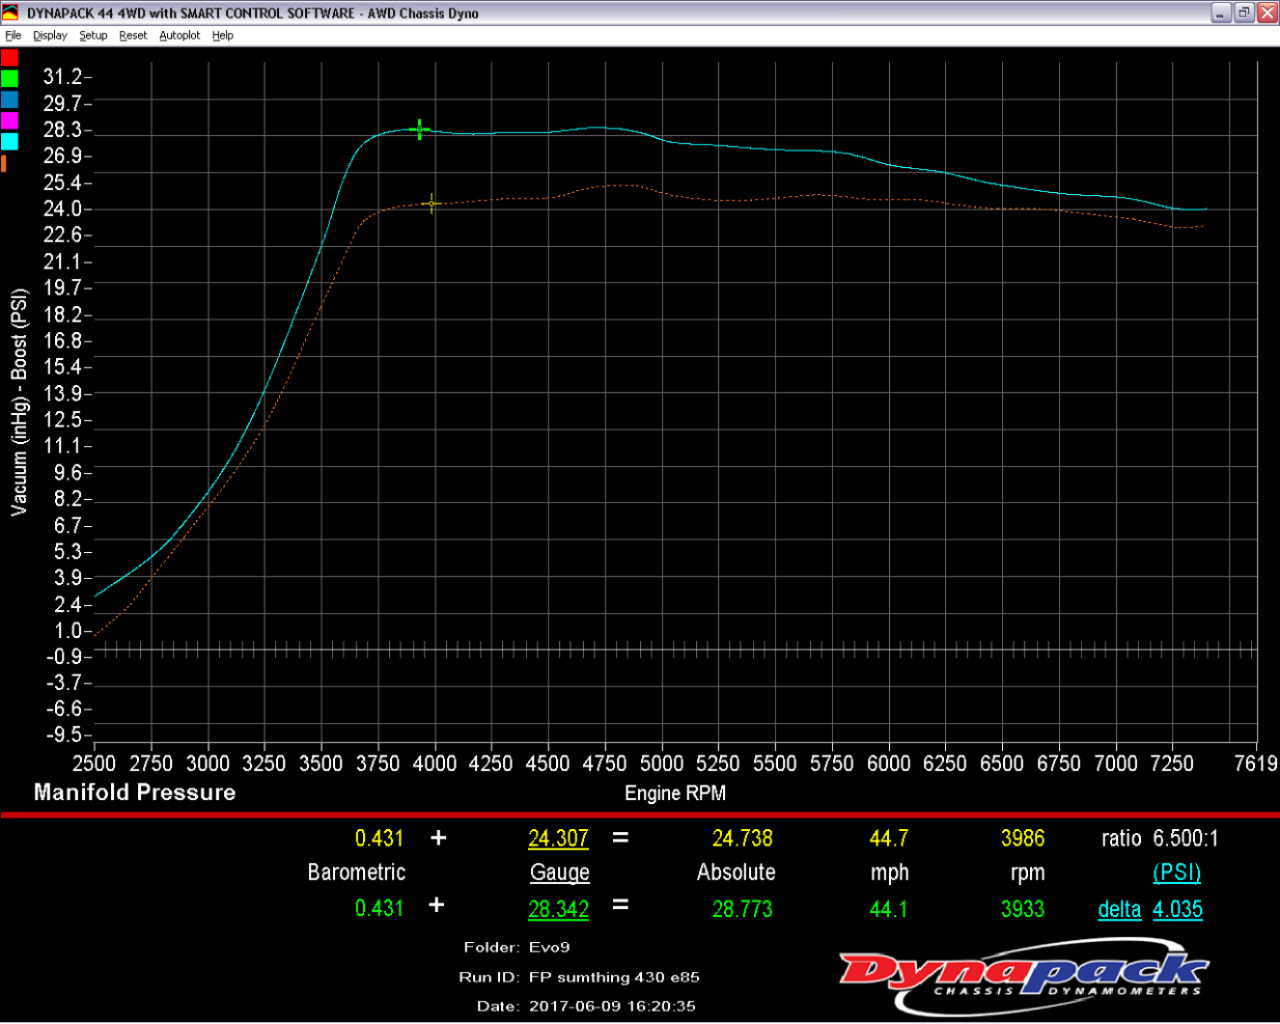
Task: Click the small orange run marker
Action: click(x=4, y=163)
